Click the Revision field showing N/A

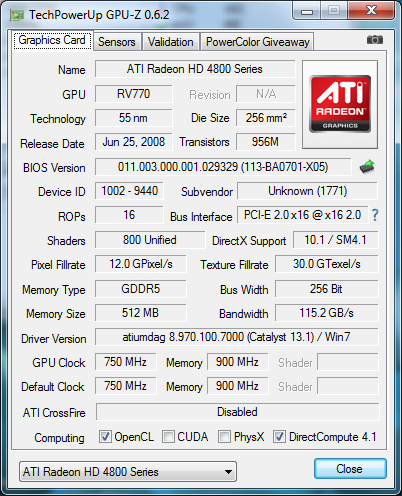point(266,94)
